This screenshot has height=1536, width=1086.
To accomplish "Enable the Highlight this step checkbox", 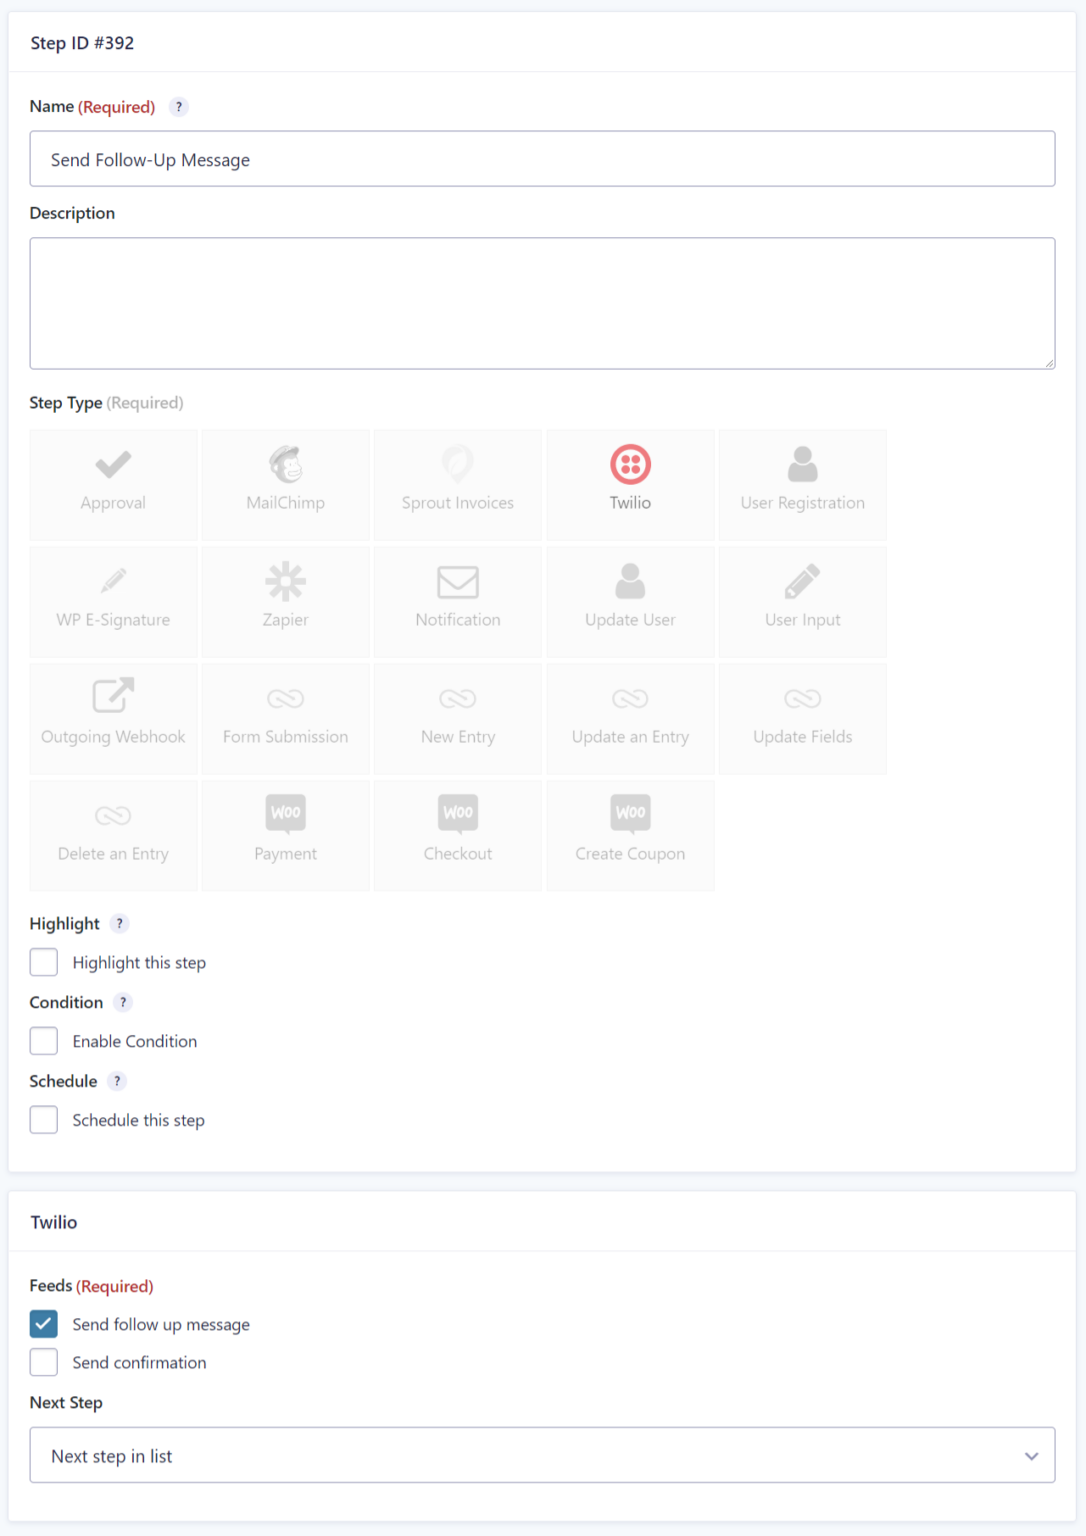I will [44, 962].
